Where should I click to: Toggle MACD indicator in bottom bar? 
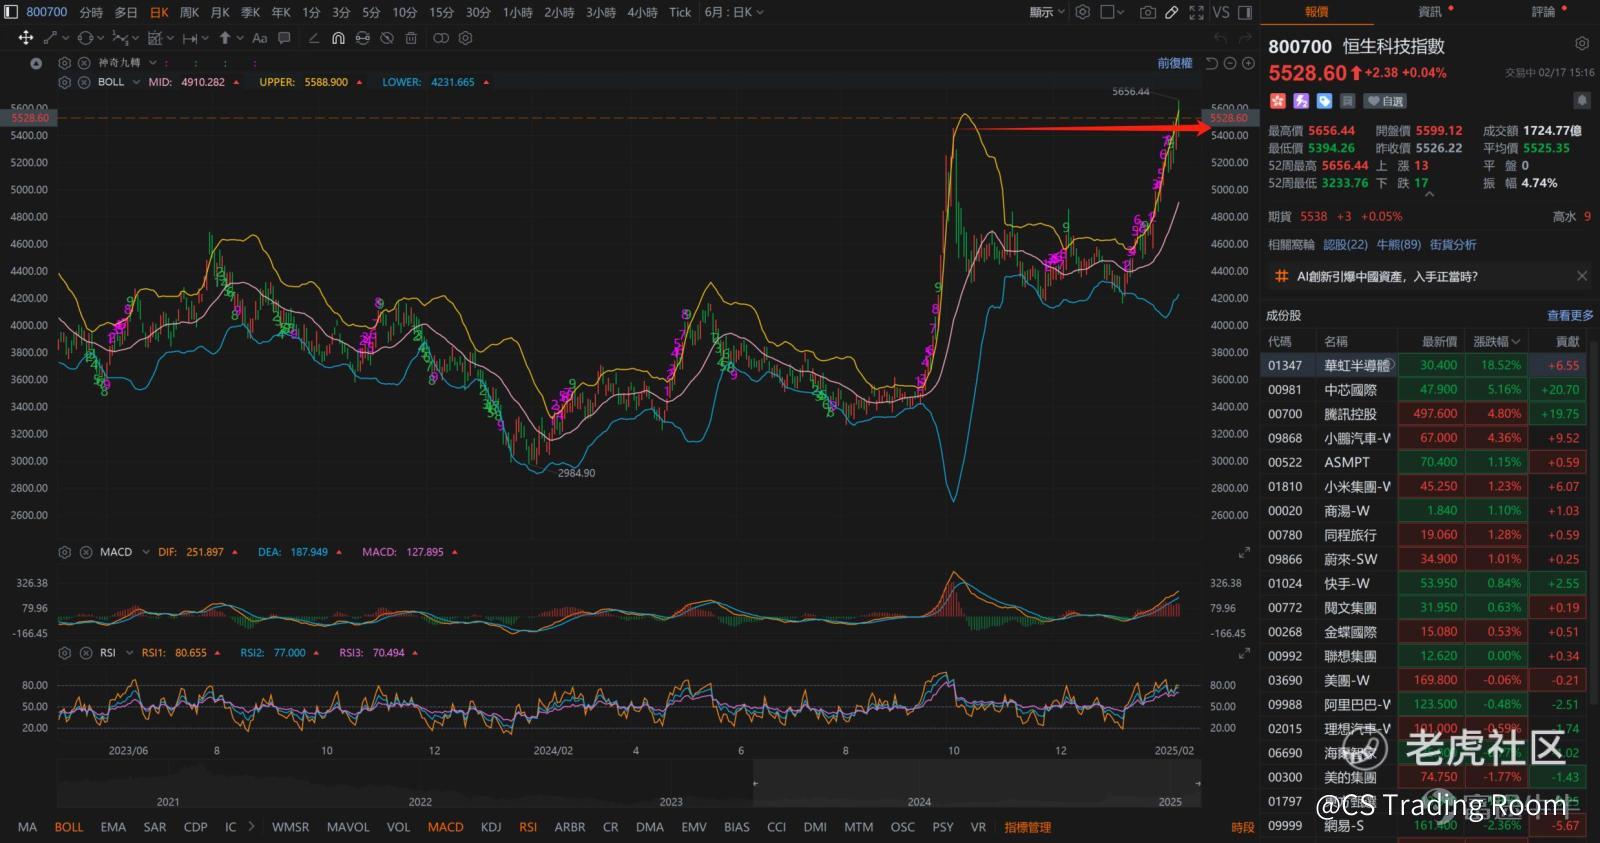pyautogui.click(x=445, y=827)
